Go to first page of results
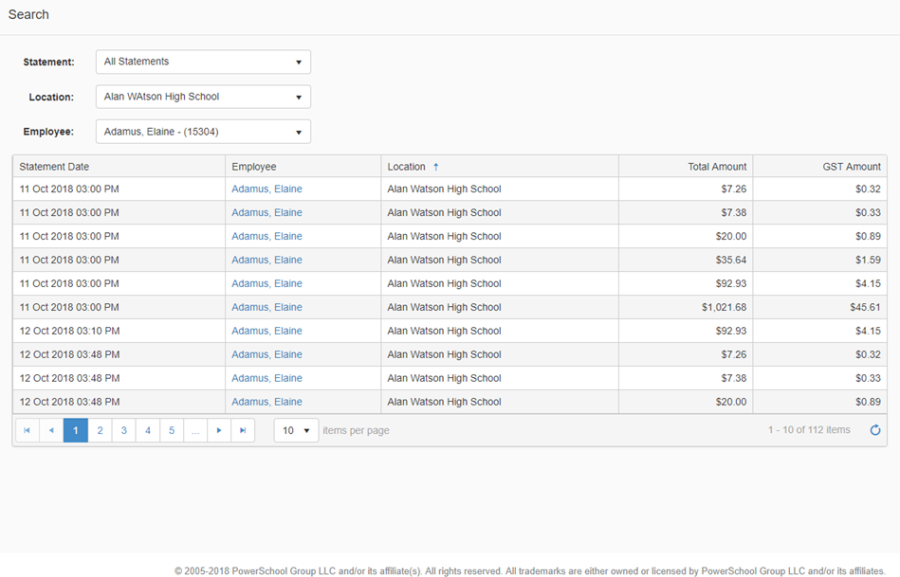Screen dimensions: 900x577 click(27, 430)
